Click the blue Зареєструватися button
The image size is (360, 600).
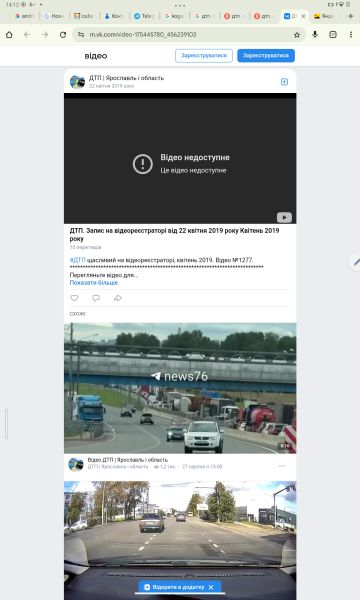266,55
